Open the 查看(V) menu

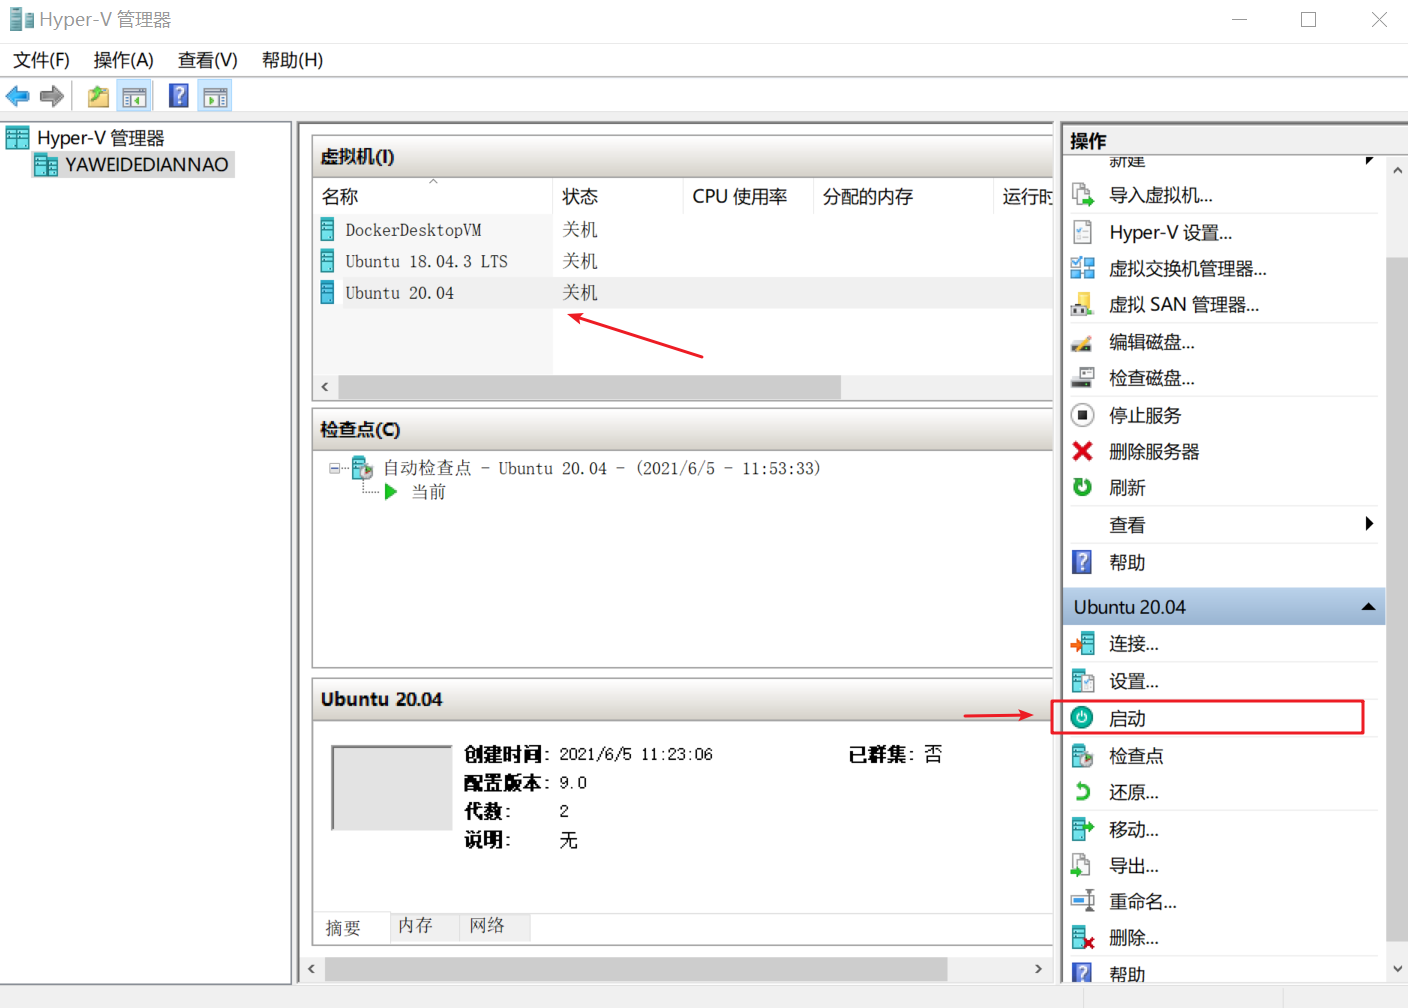208,60
